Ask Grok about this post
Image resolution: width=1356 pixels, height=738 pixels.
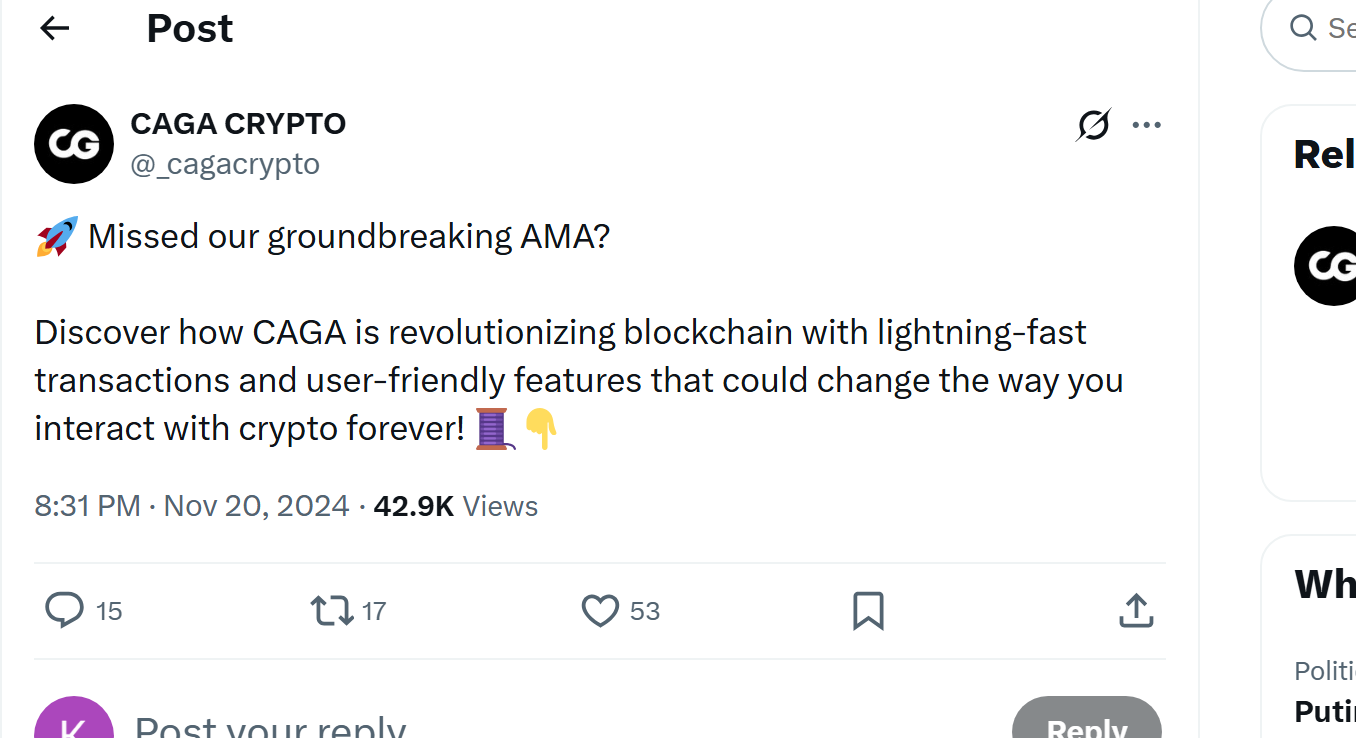pos(1093,124)
